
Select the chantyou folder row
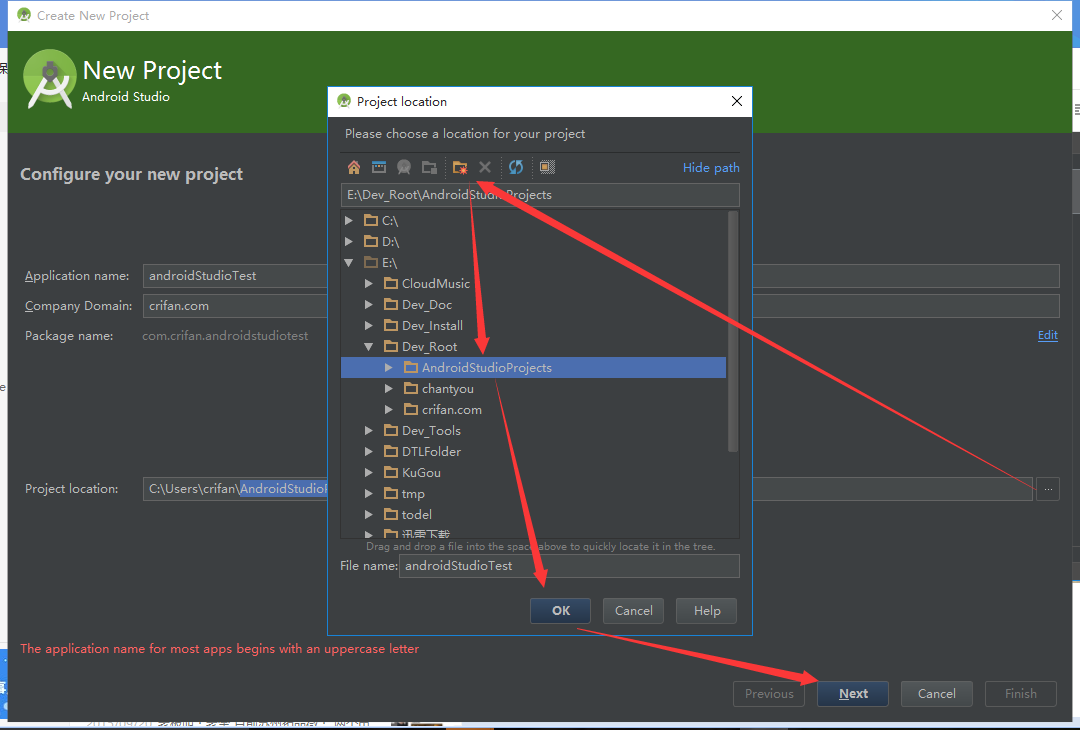[534, 388]
